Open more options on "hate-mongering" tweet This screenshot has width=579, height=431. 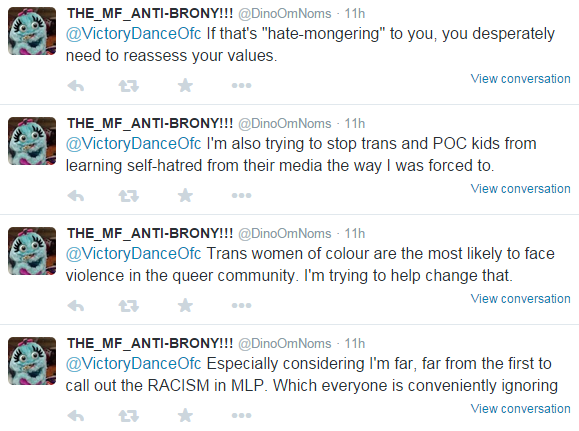click(241, 86)
